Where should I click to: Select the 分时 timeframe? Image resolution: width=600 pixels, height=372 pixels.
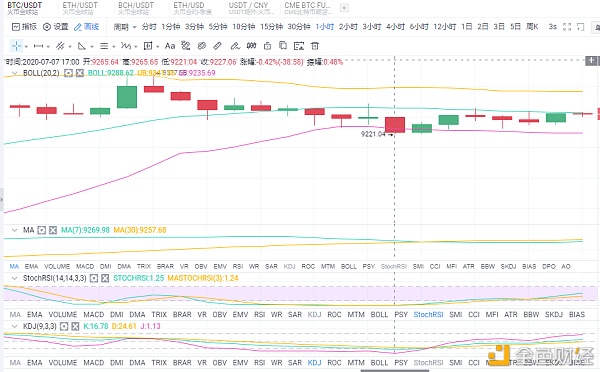pos(149,27)
